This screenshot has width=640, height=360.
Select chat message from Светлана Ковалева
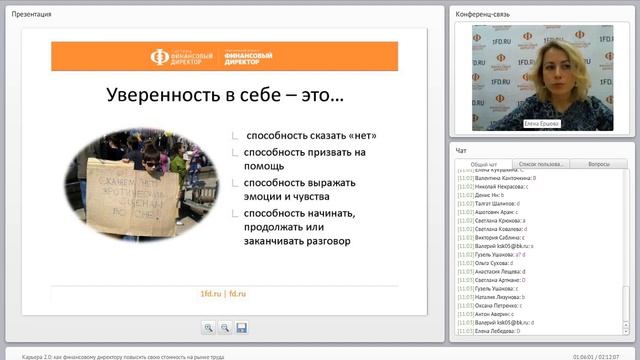pyautogui.click(x=492, y=229)
